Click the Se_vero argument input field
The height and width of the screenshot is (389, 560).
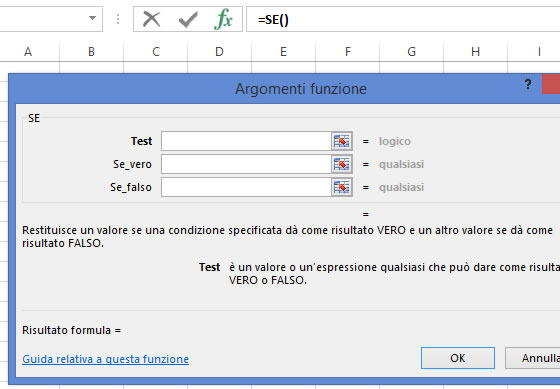tap(246, 164)
